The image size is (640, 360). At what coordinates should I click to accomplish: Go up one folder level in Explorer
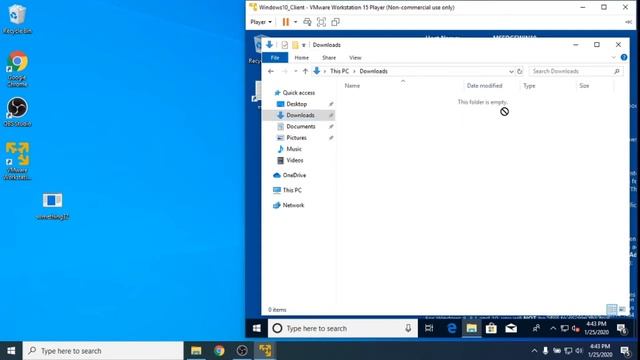[x=305, y=71]
